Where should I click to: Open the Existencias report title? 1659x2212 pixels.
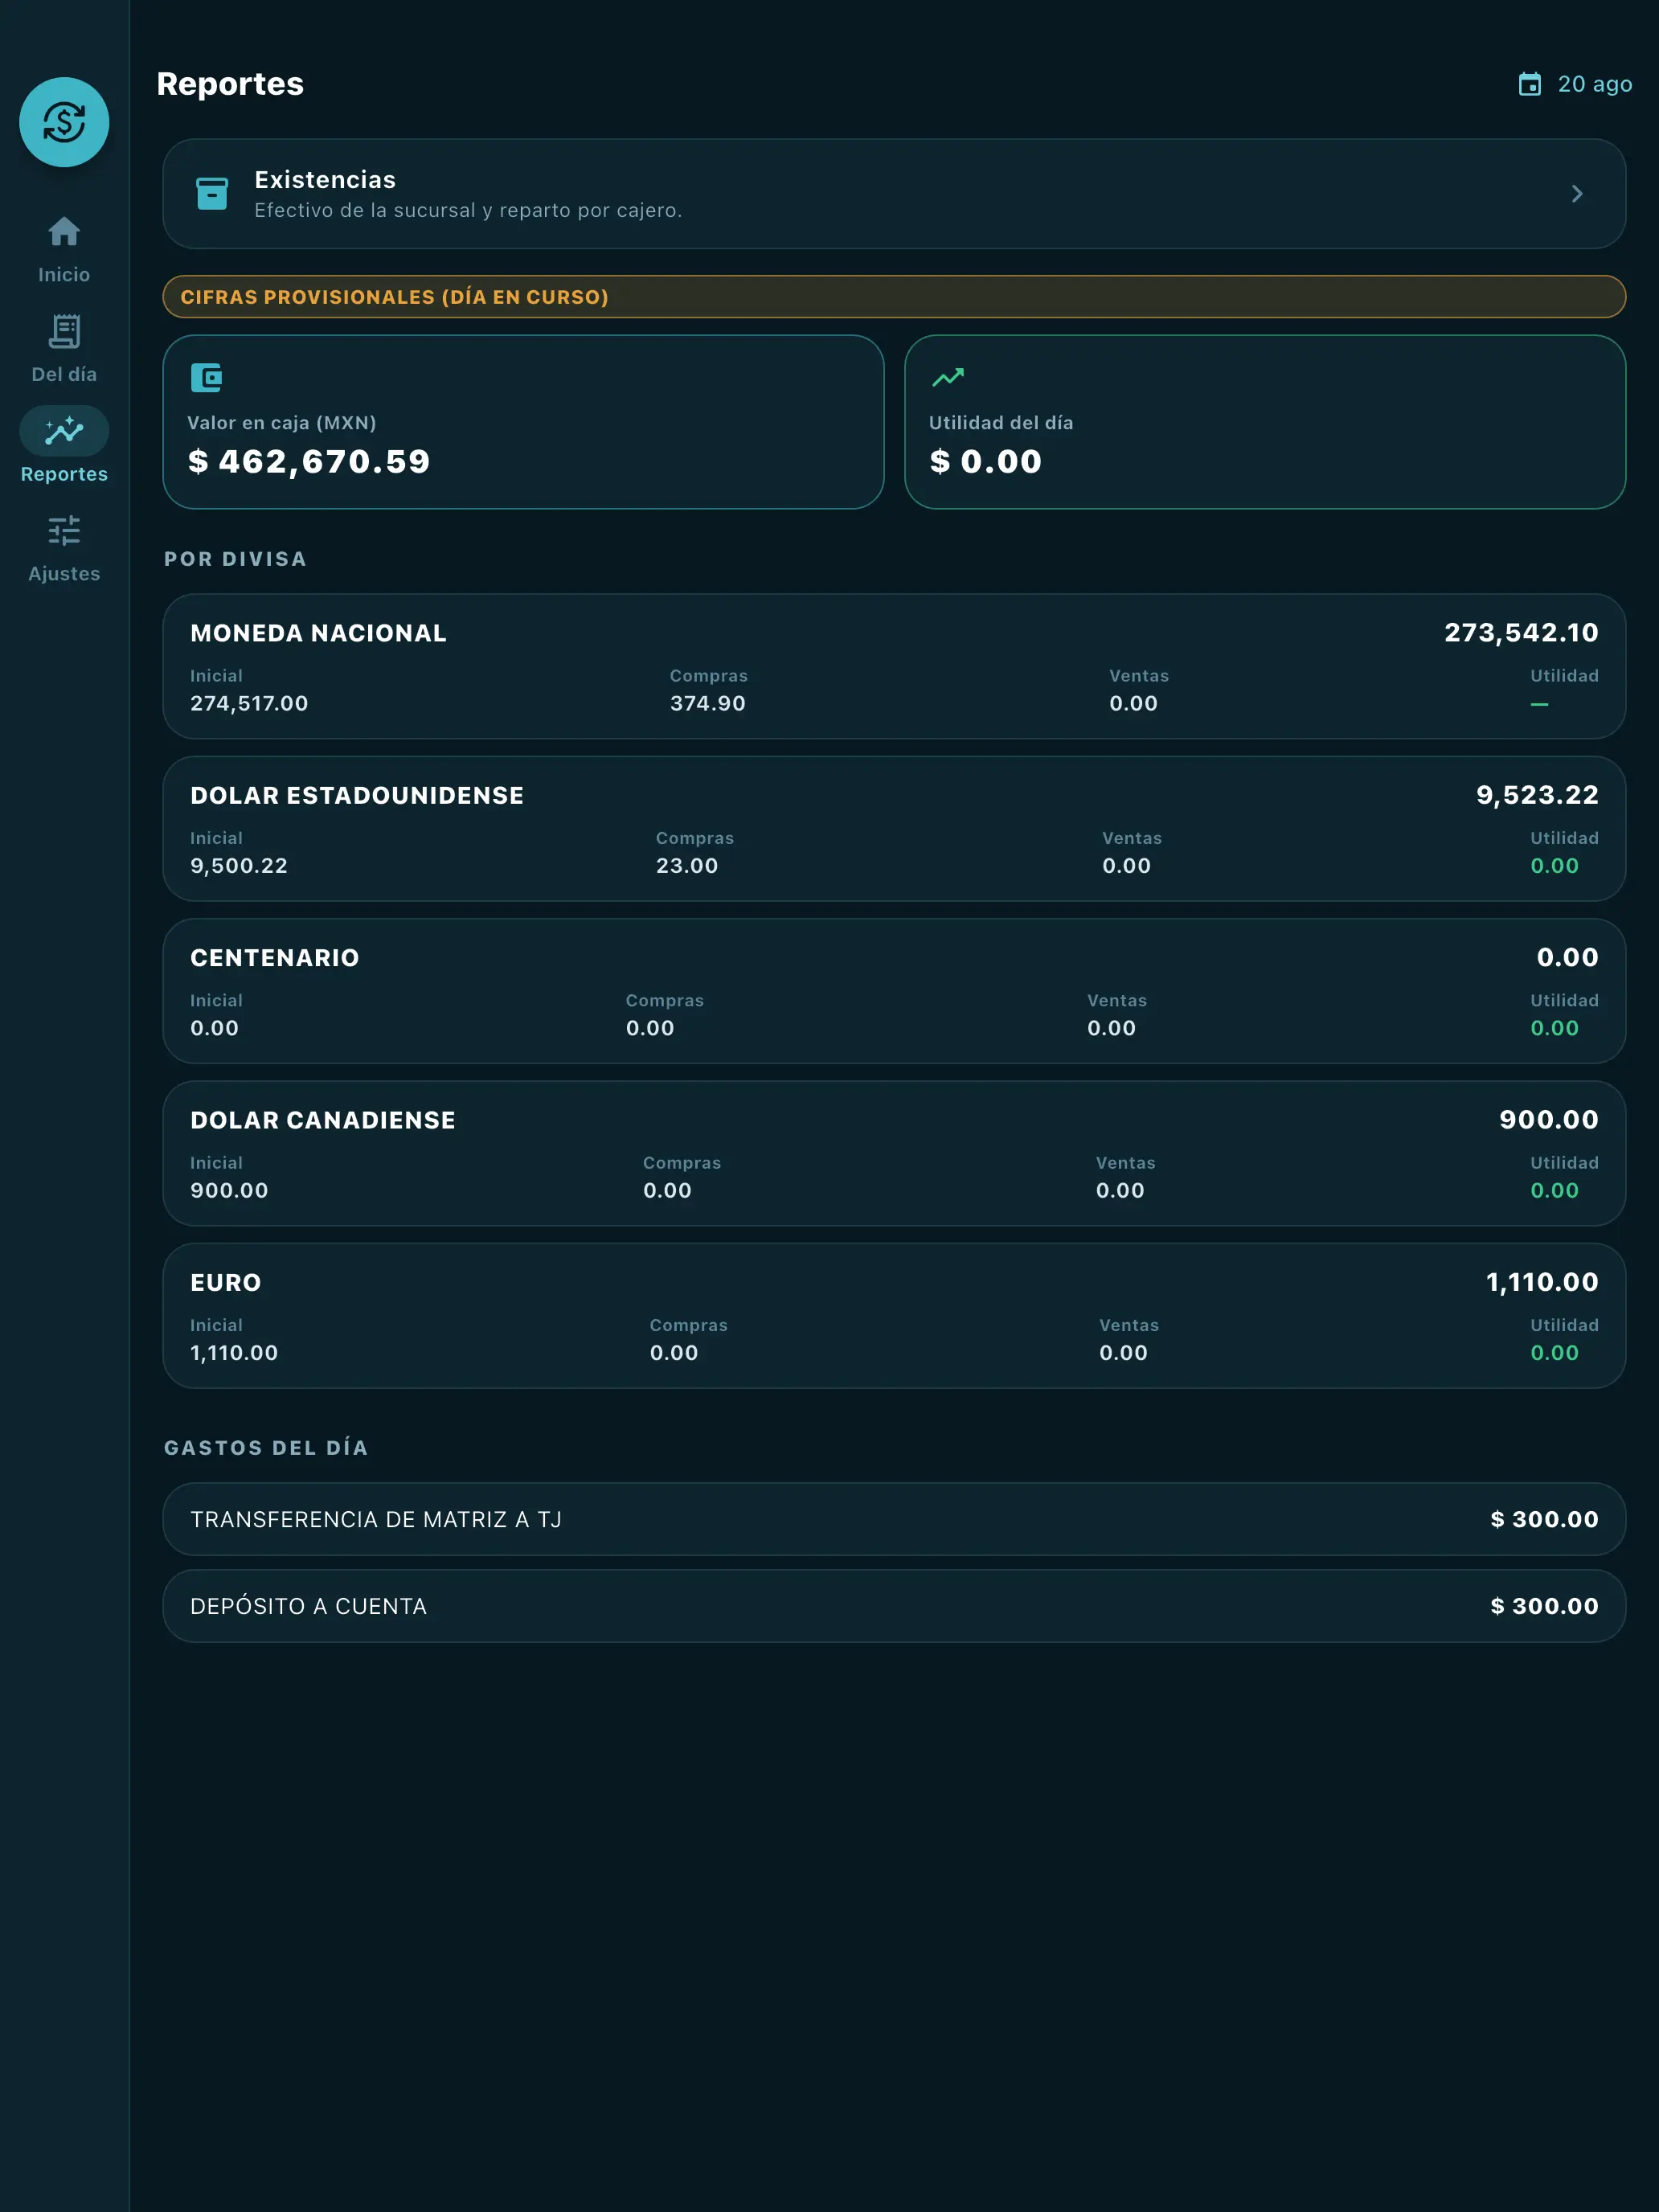pyautogui.click(x=325, y=180)
